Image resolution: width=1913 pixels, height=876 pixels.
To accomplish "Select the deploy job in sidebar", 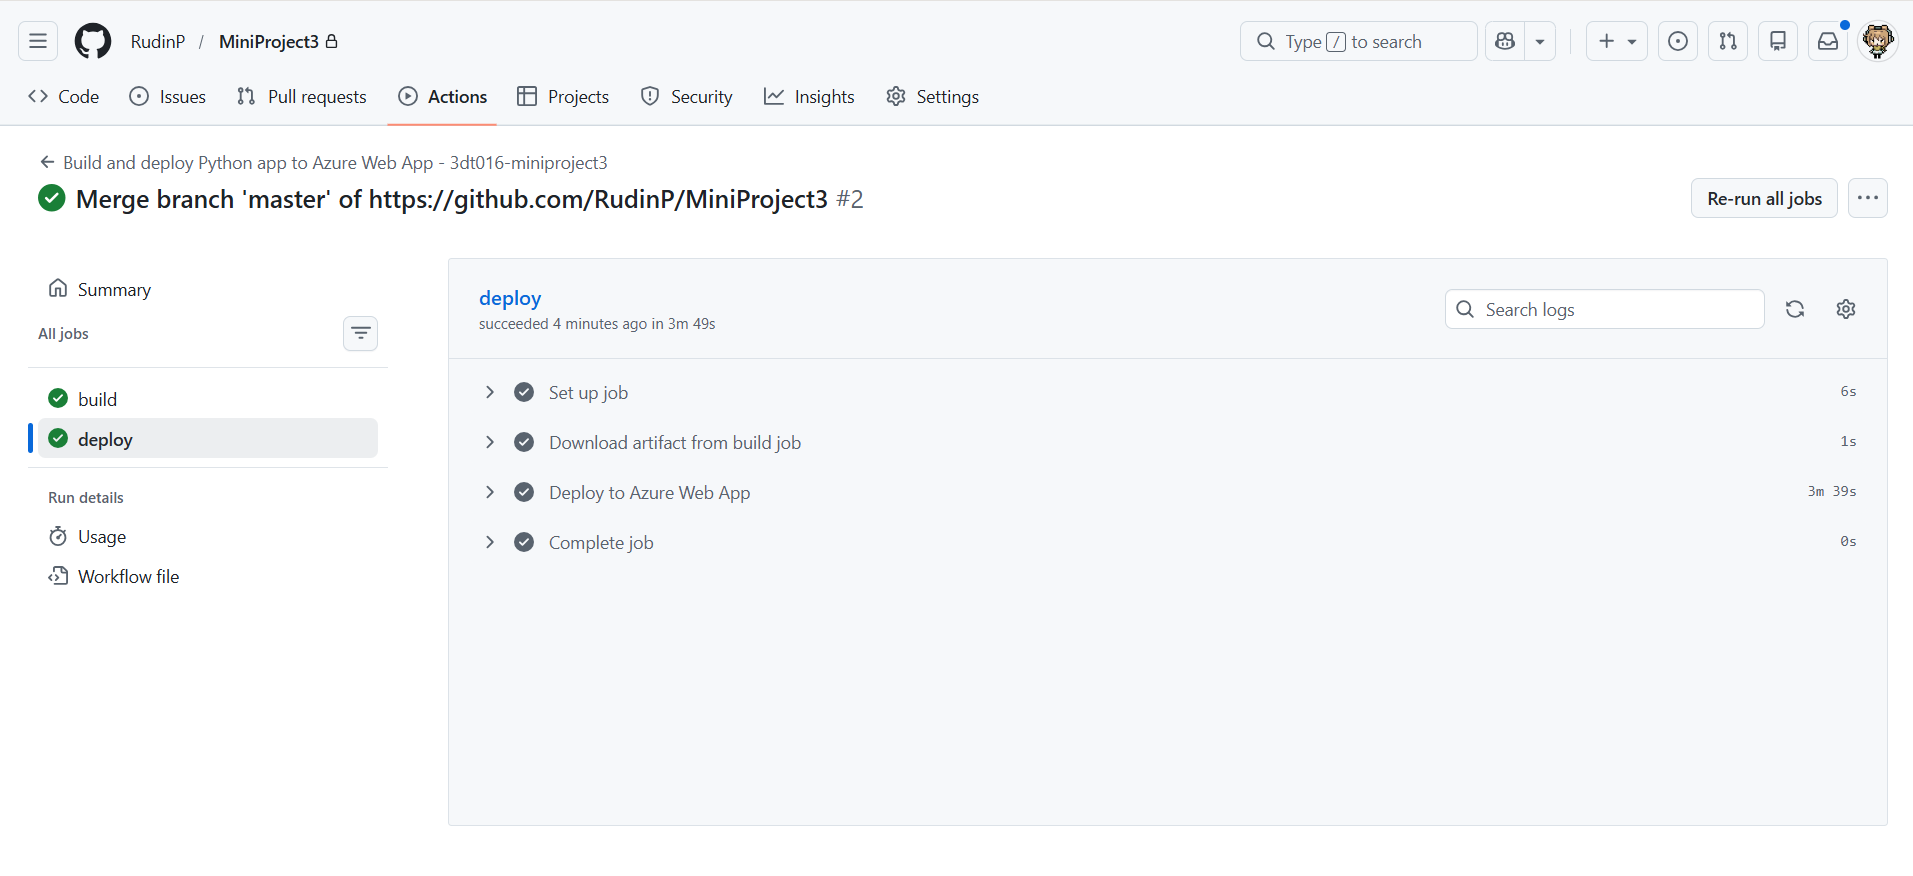I will coord(208,439).
